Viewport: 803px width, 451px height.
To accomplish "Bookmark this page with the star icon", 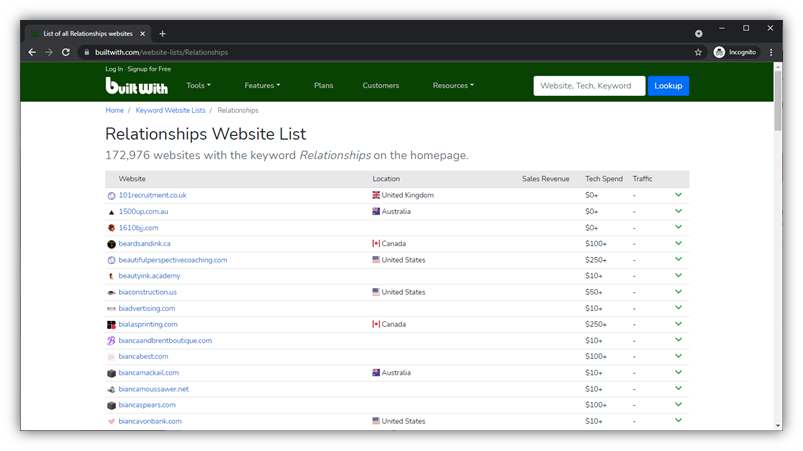I will coord(698,52).
